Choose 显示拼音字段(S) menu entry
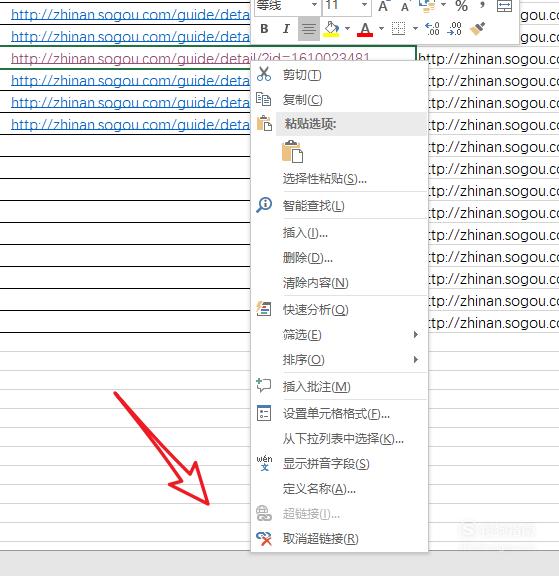559x576 pixels. [x=339, y=464]
